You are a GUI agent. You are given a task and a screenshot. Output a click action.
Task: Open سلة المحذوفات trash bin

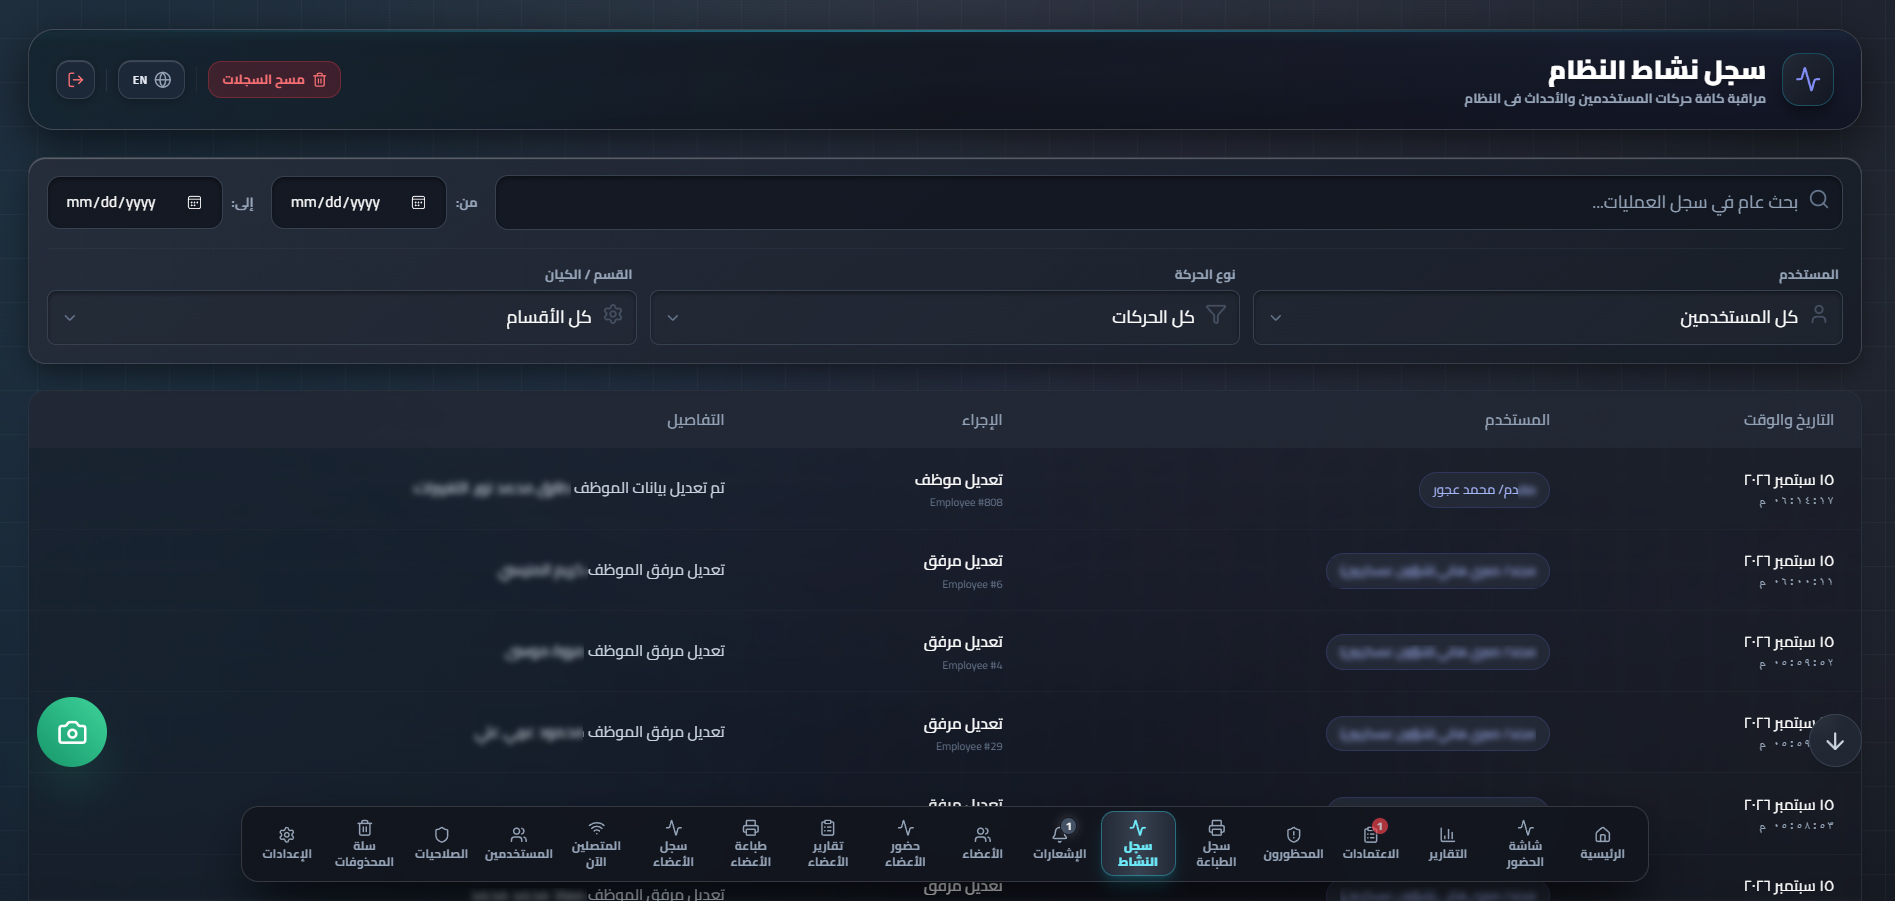pyautogui.click(x=364, y=844)
